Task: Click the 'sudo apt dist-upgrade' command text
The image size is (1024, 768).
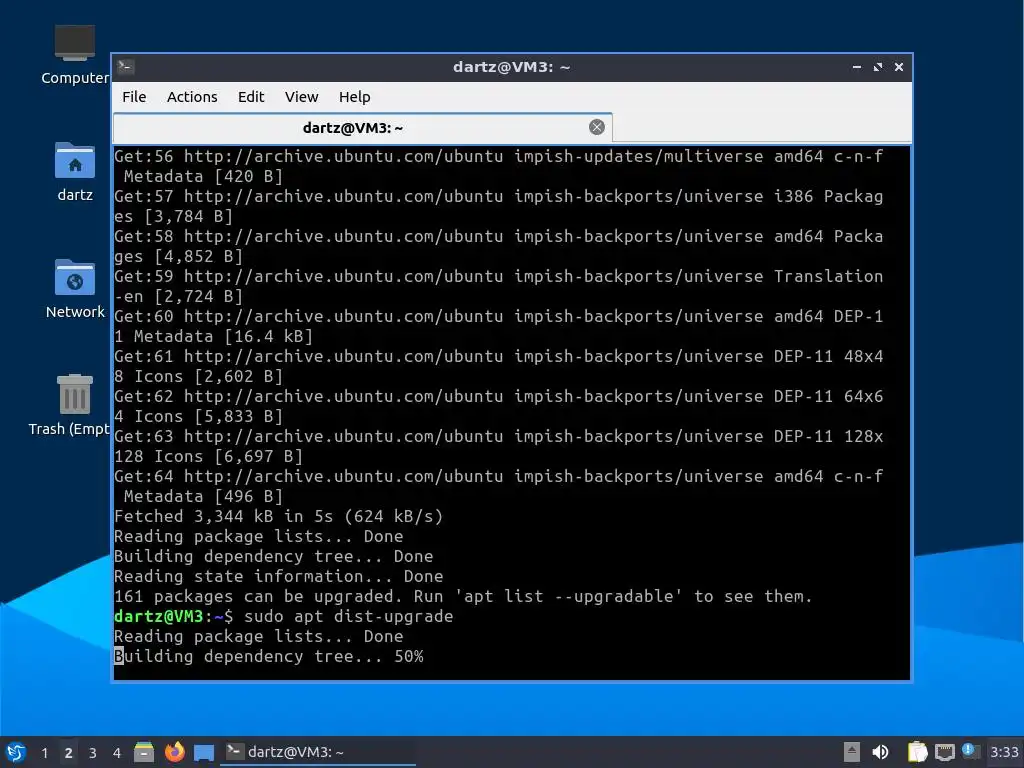Action: click(348, 616)
